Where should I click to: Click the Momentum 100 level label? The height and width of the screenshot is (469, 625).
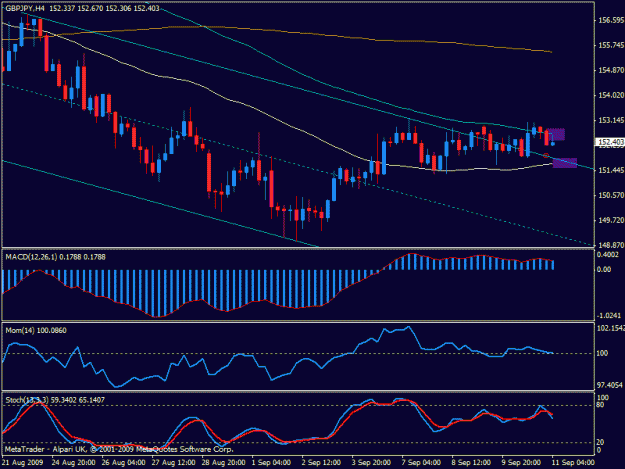[602, 353]
